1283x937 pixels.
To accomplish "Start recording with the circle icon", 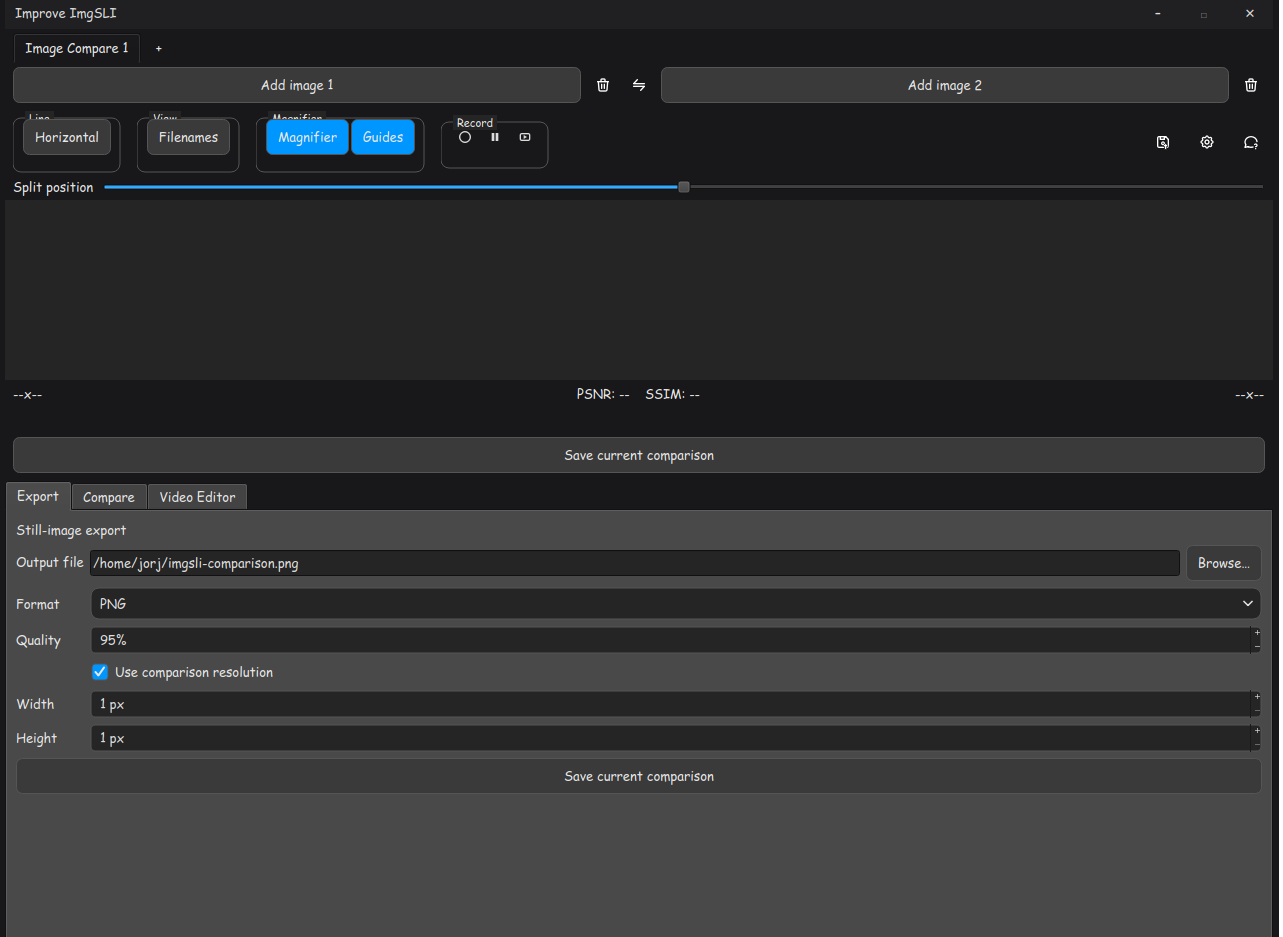I will pyautogui.click(x=465, y=137).
